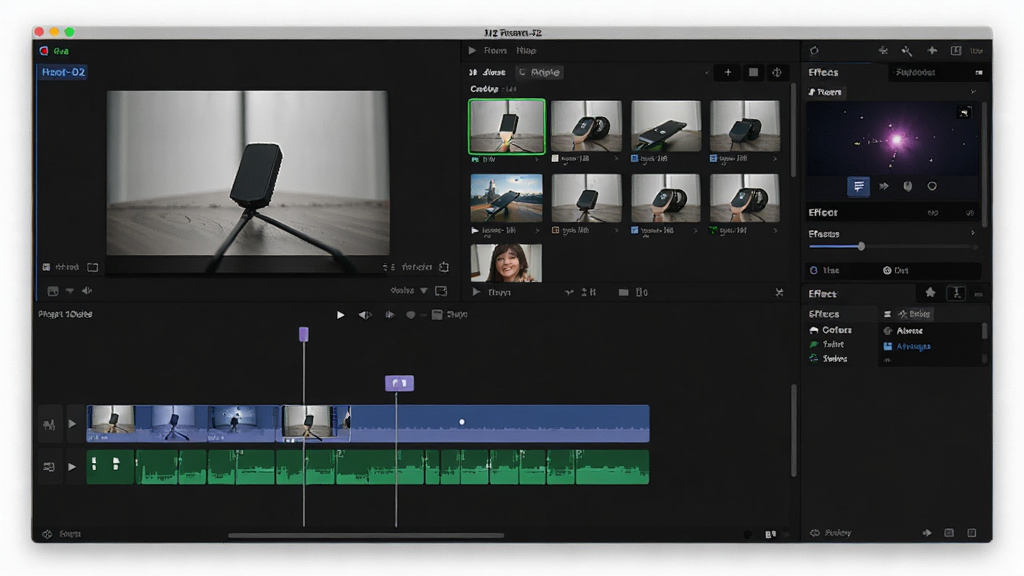Tick the white checkbox under the second top-row clip
The width and height of the screenshot is (1024, 576).
(555, 159)
